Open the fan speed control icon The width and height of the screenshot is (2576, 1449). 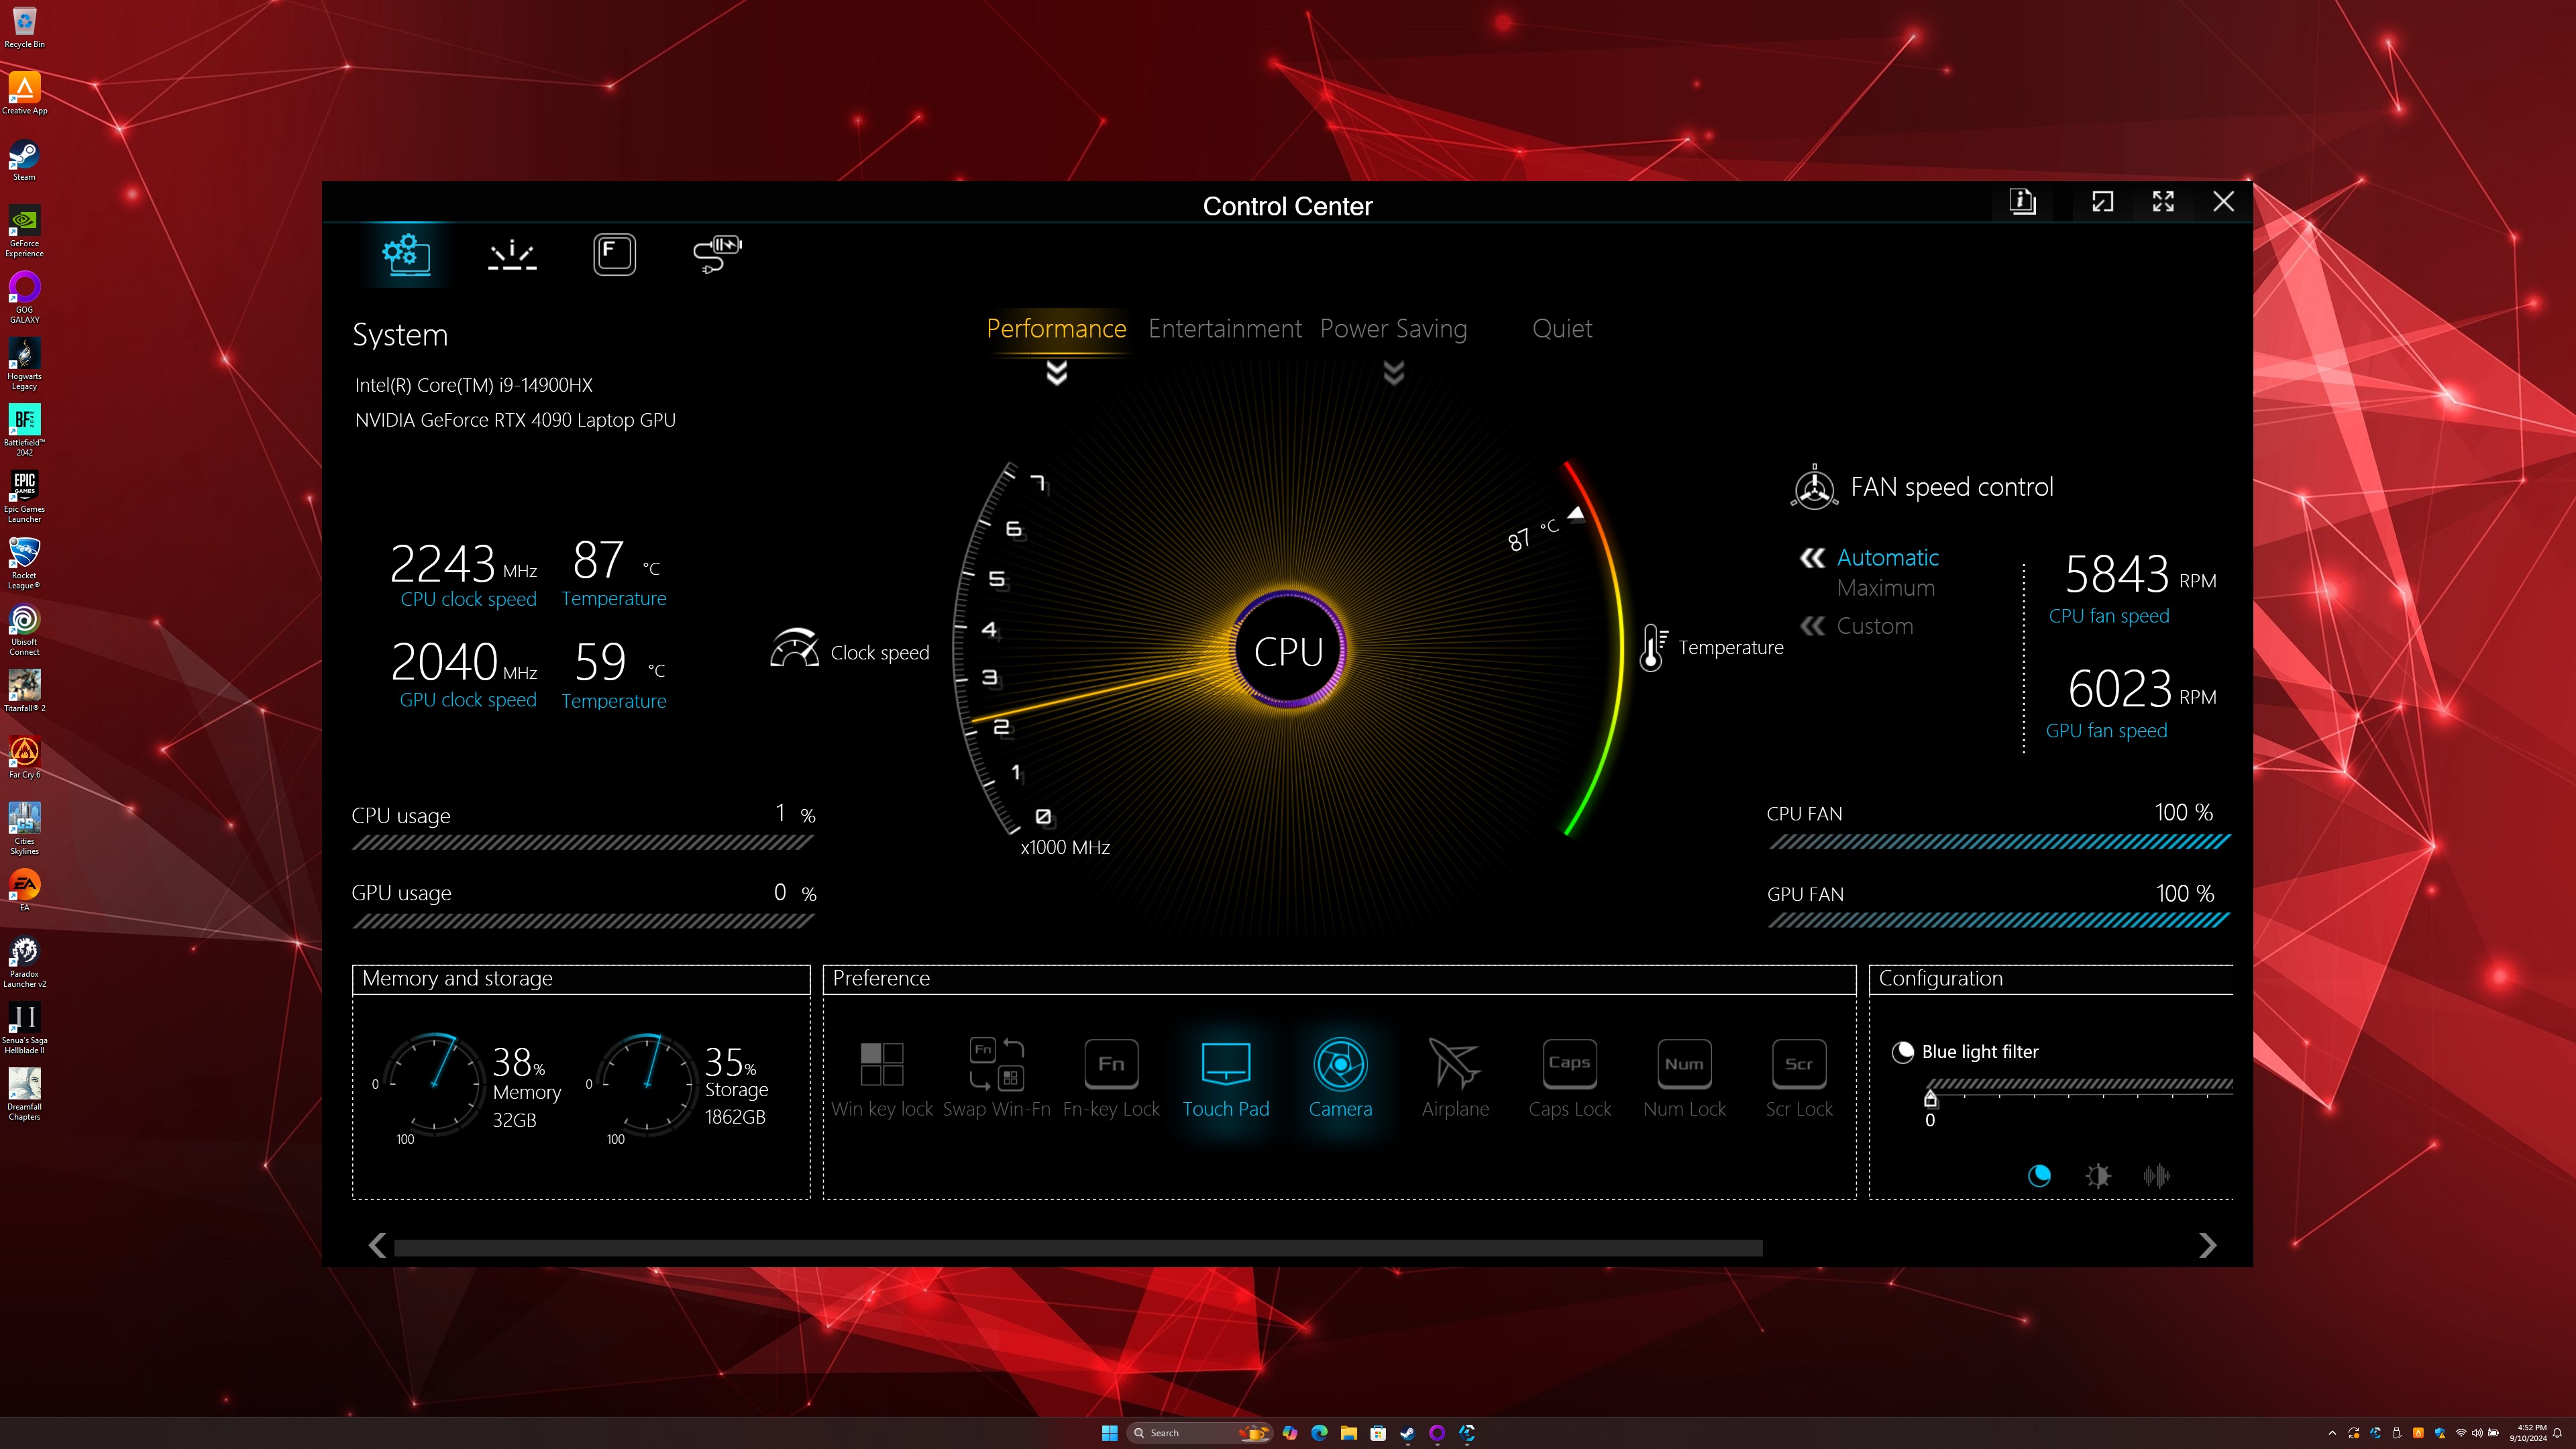[1813, 486]
